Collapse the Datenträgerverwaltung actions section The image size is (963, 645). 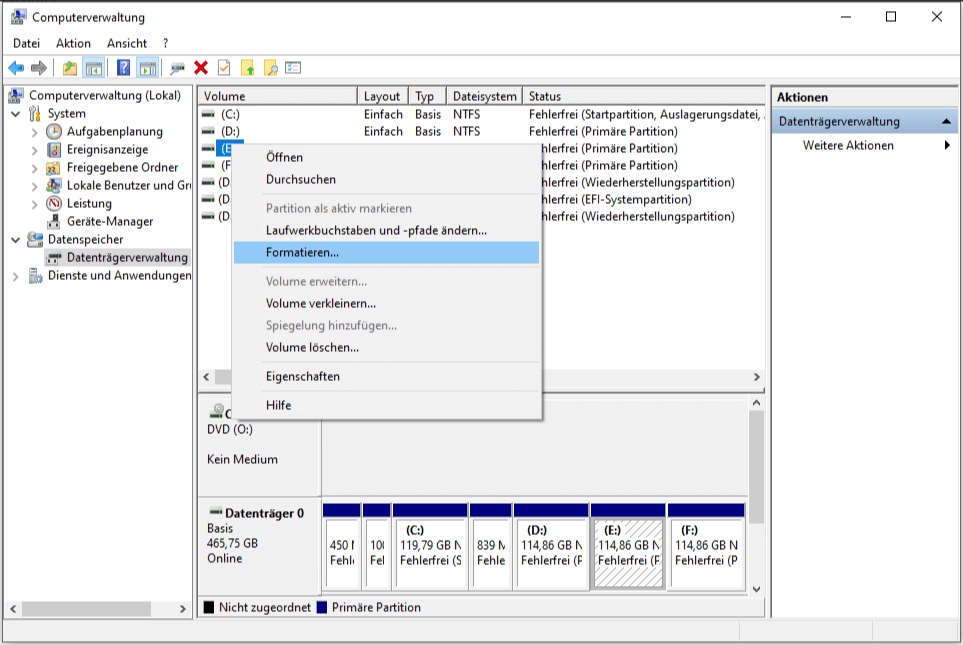click(946, 122)
